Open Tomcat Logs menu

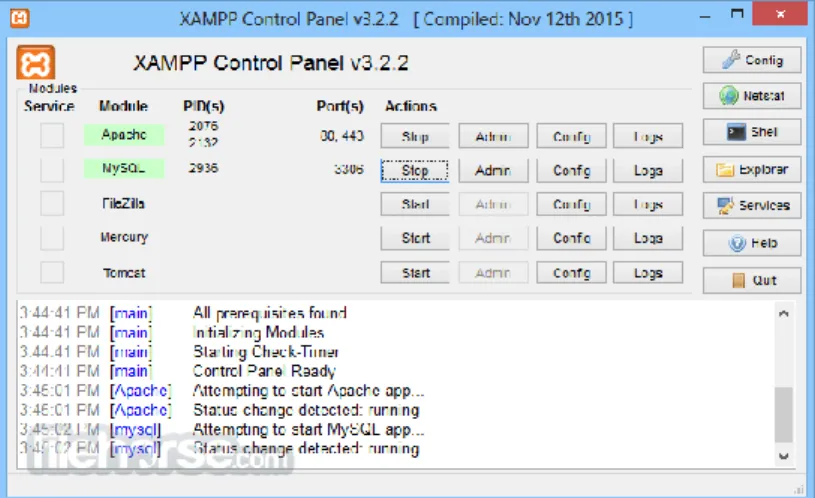[x=648, y=272]
